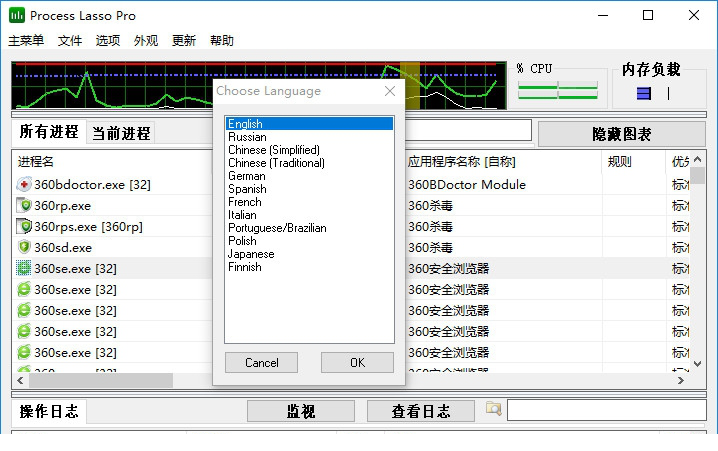The image size is (718, 451).
Task: Select Russian in the language list
Action: point(309,137)
